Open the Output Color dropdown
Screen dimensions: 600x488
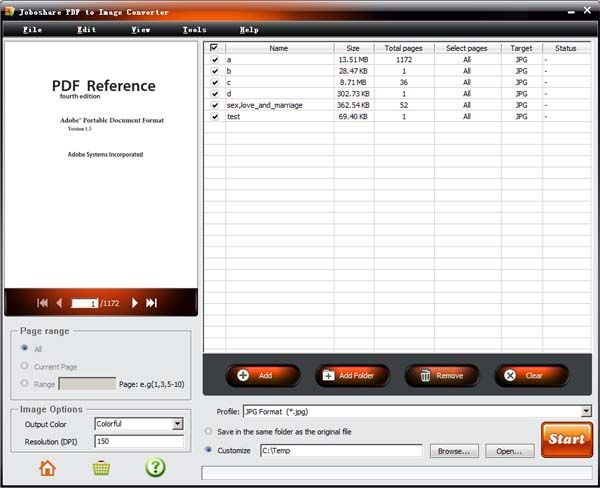(x=177, y=424)
